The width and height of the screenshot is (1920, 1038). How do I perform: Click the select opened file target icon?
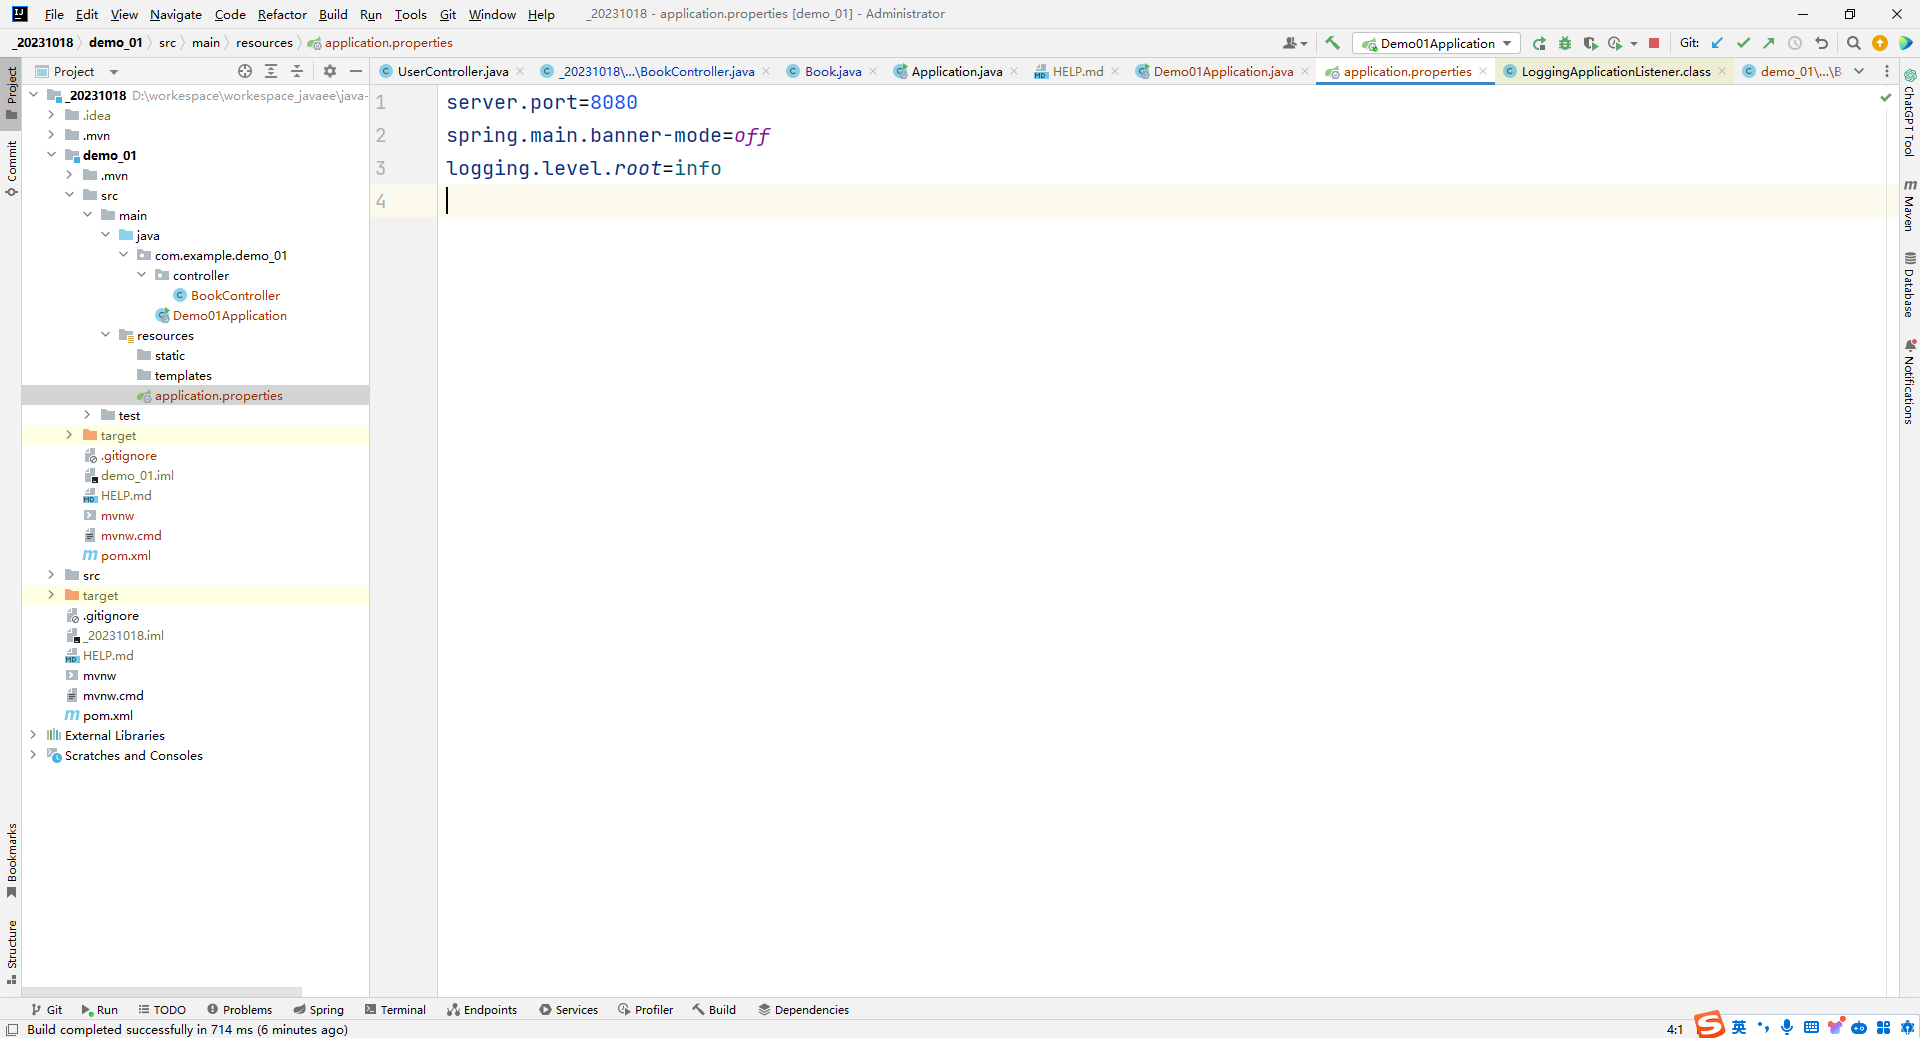(x=245, y=71)
